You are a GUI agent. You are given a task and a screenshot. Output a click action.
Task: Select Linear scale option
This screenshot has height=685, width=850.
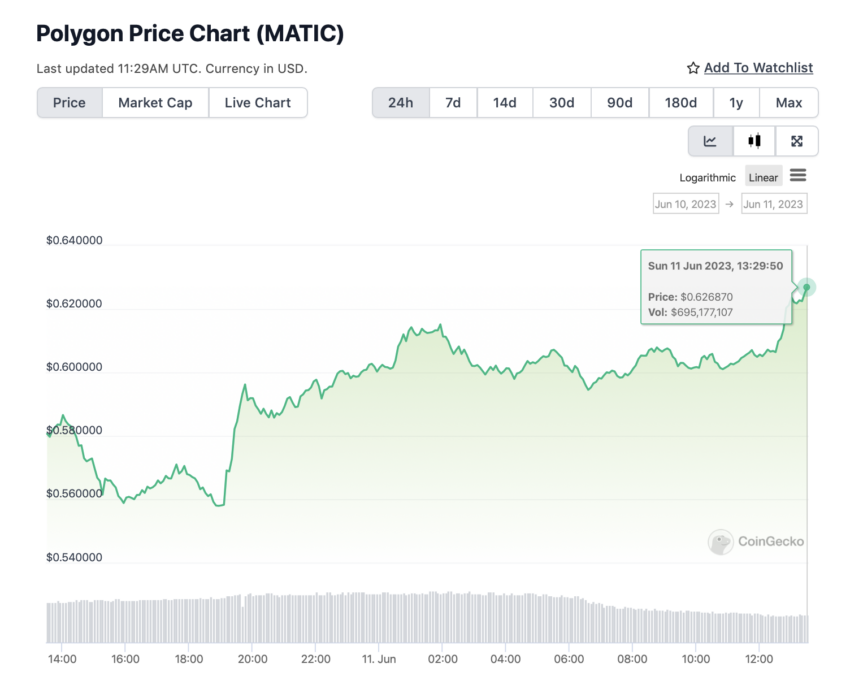[763, 178]
